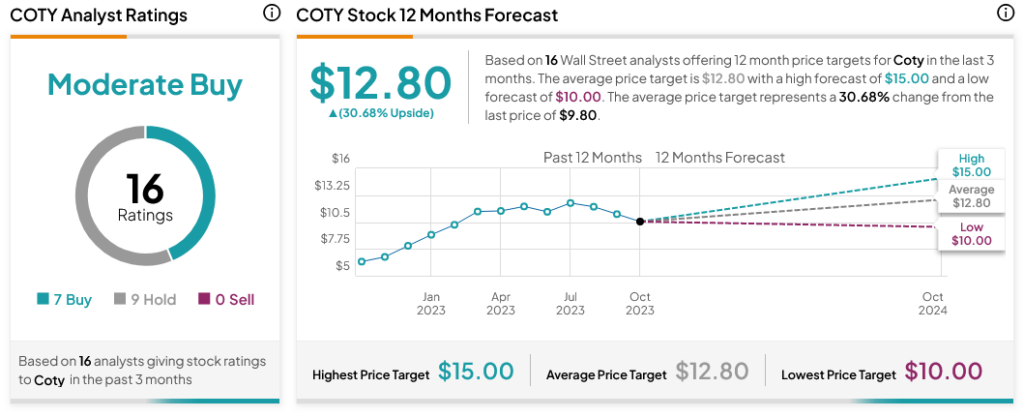
Task: Click the info icon beside 12 Months Forecast
Action: pos(1004,13)
